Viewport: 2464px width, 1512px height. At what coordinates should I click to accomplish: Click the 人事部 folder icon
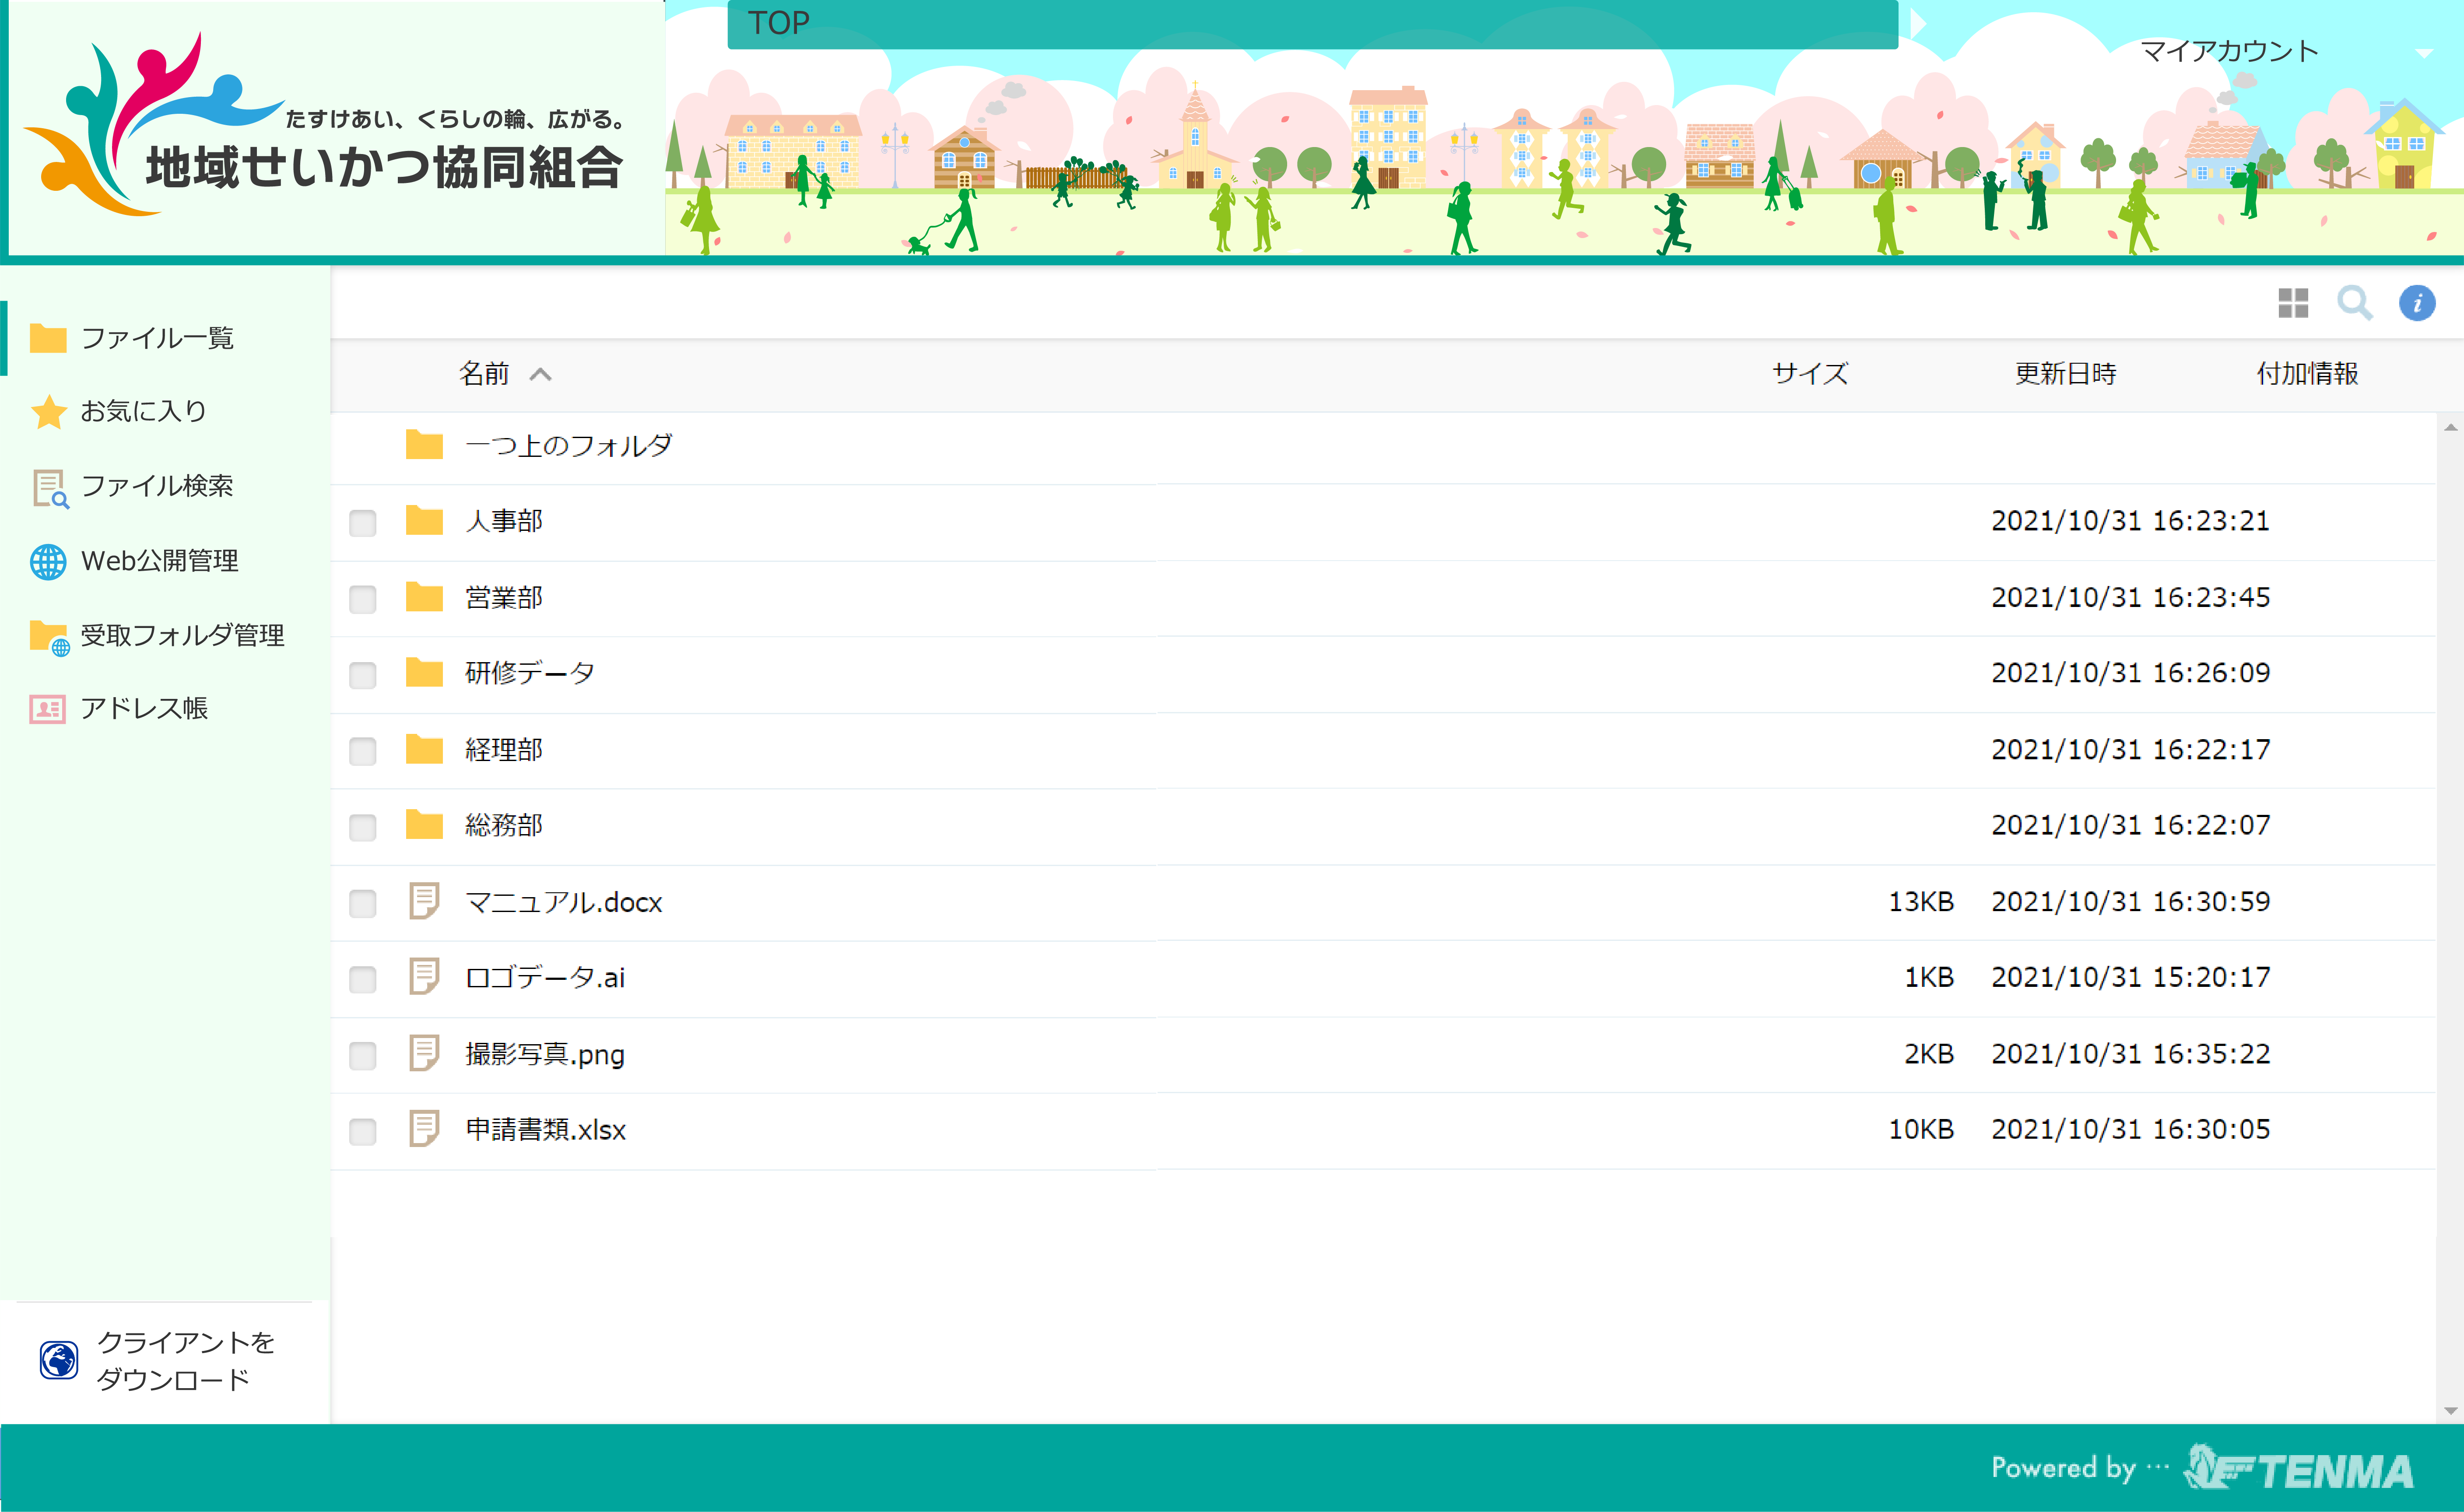click(x=424, y=520)
